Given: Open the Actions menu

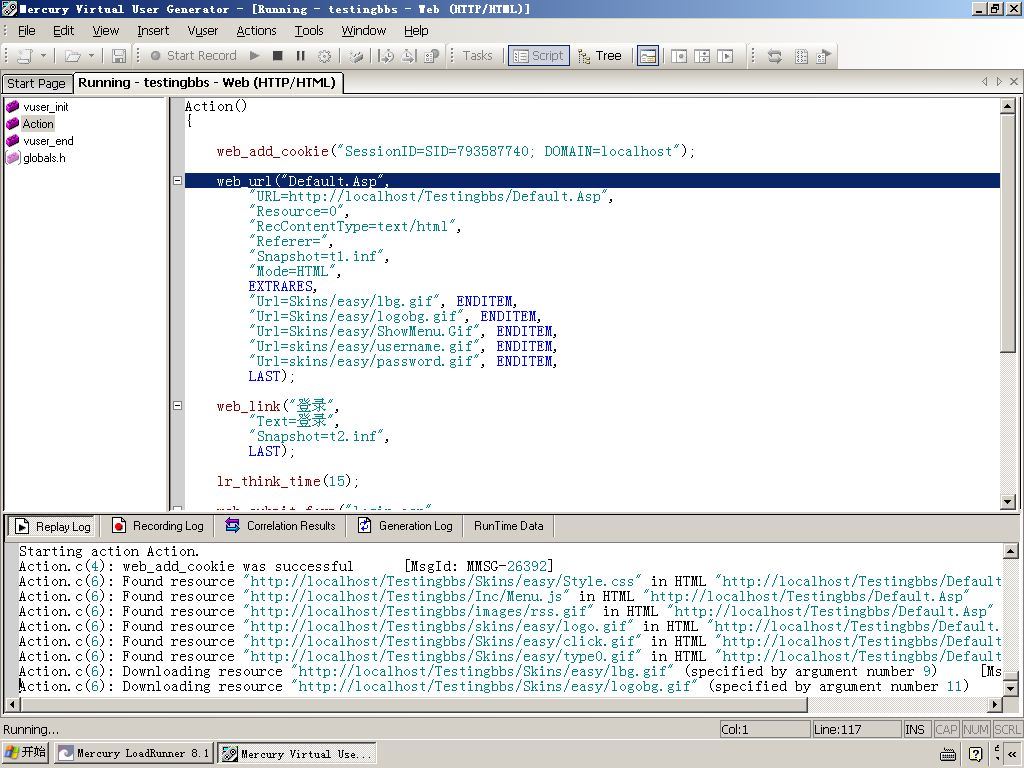Looking at the screenshot, I should pyautogui.click(x=256, y=31).
